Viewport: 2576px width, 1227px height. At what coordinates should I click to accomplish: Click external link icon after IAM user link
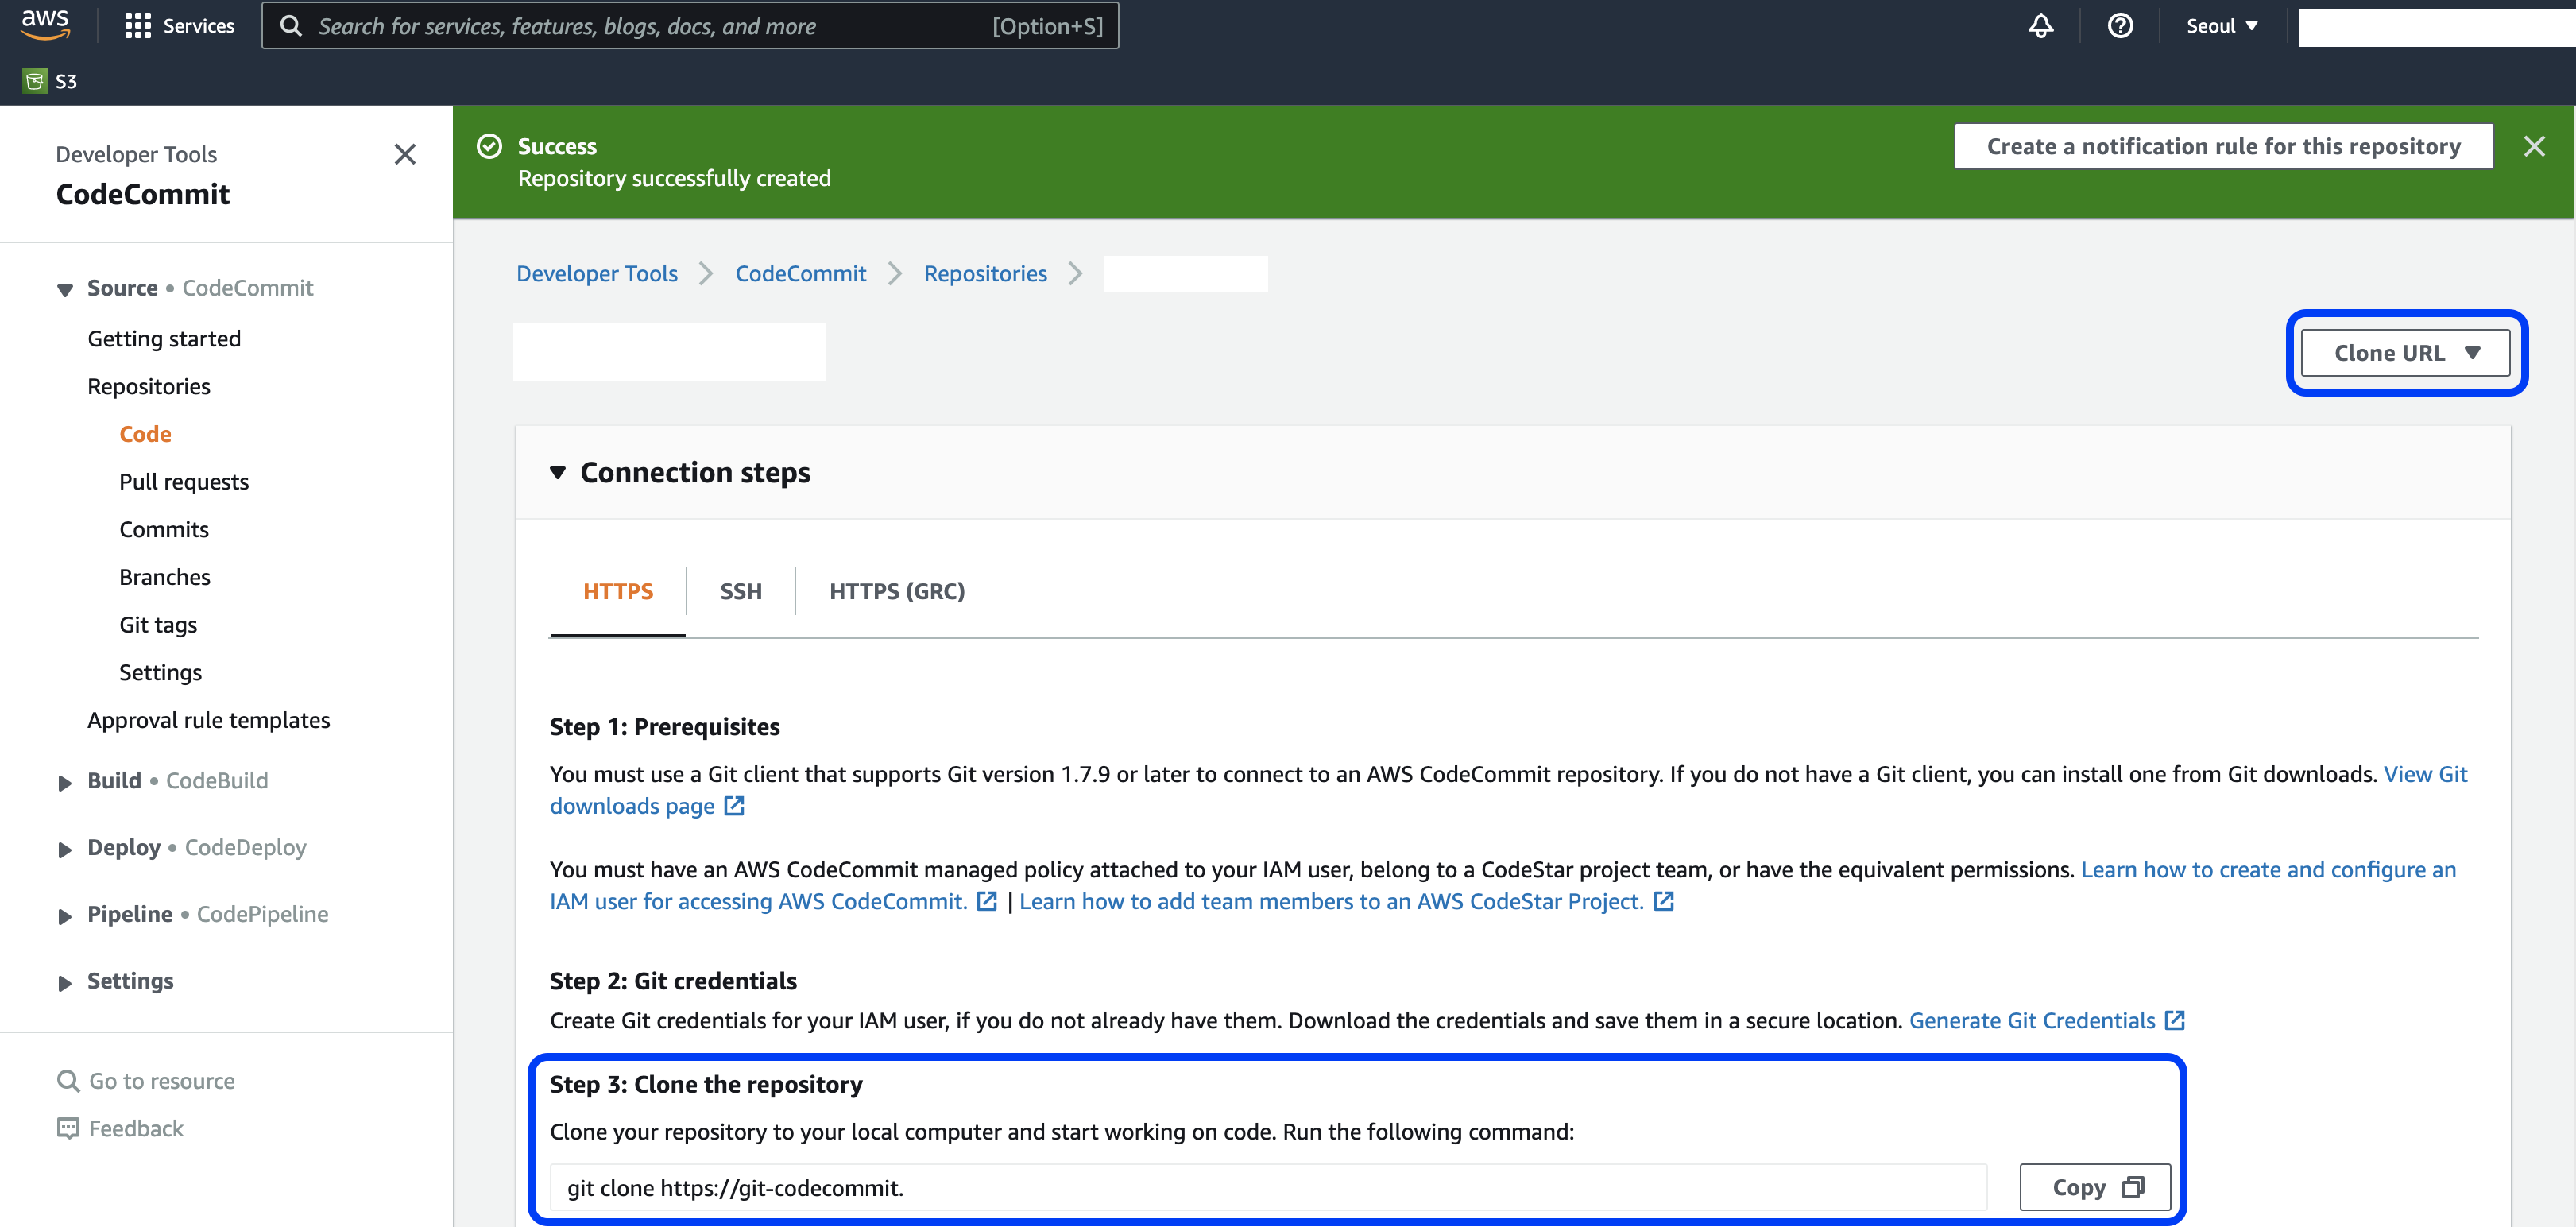coord(987,901)
